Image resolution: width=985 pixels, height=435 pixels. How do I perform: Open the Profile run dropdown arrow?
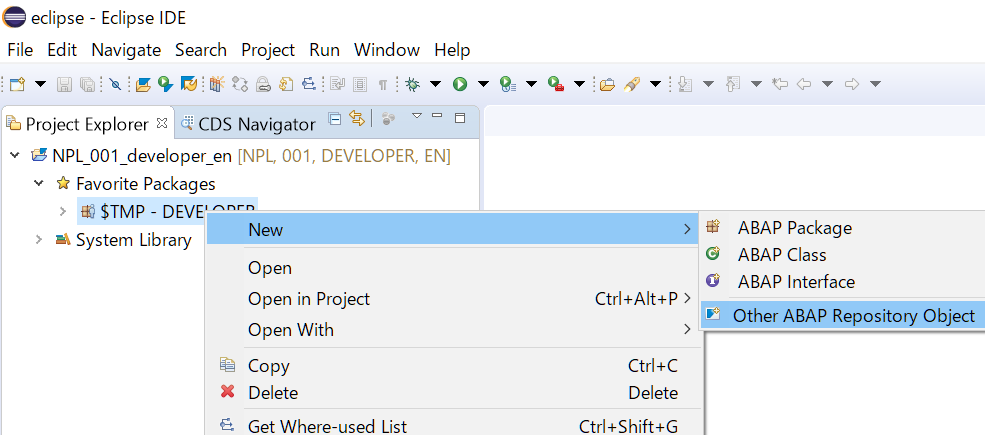(x=531, y=84)
